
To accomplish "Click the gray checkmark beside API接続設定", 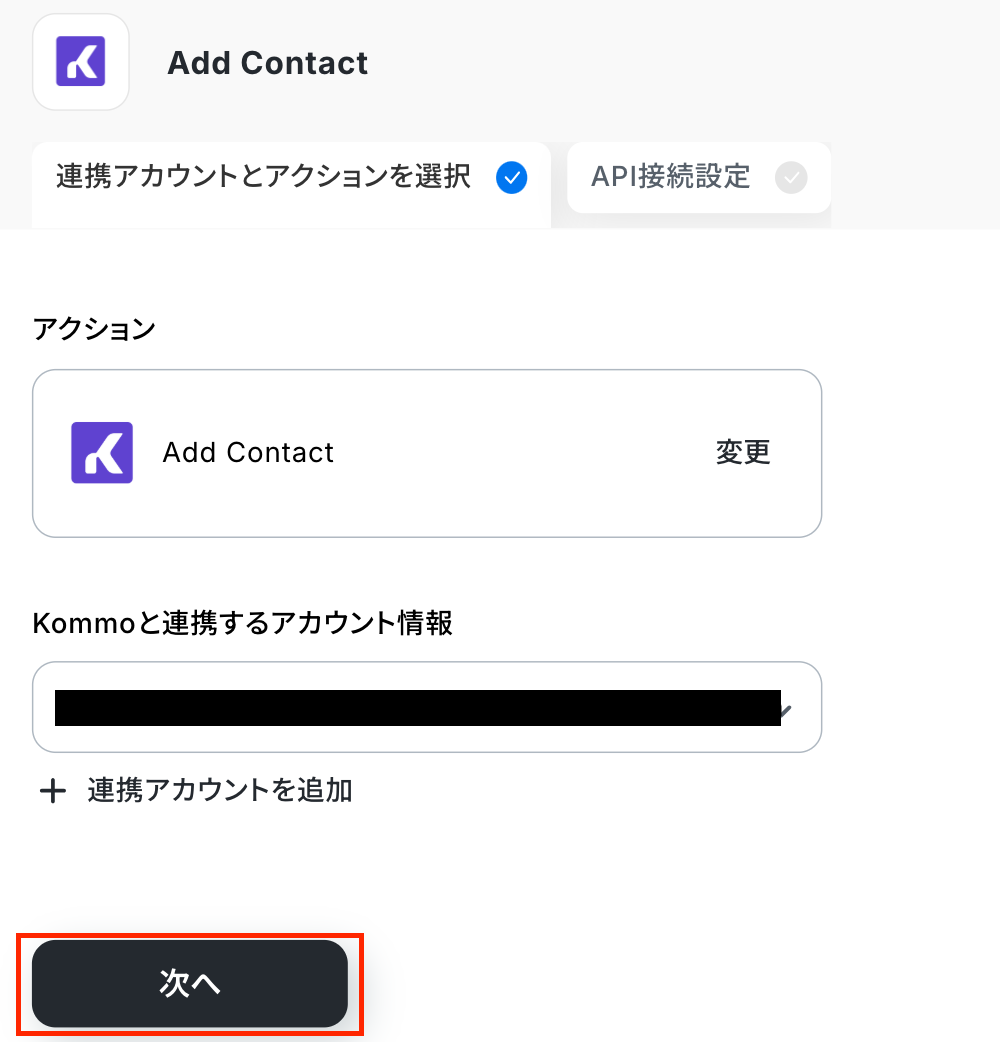I will click(x=791, y=178).
